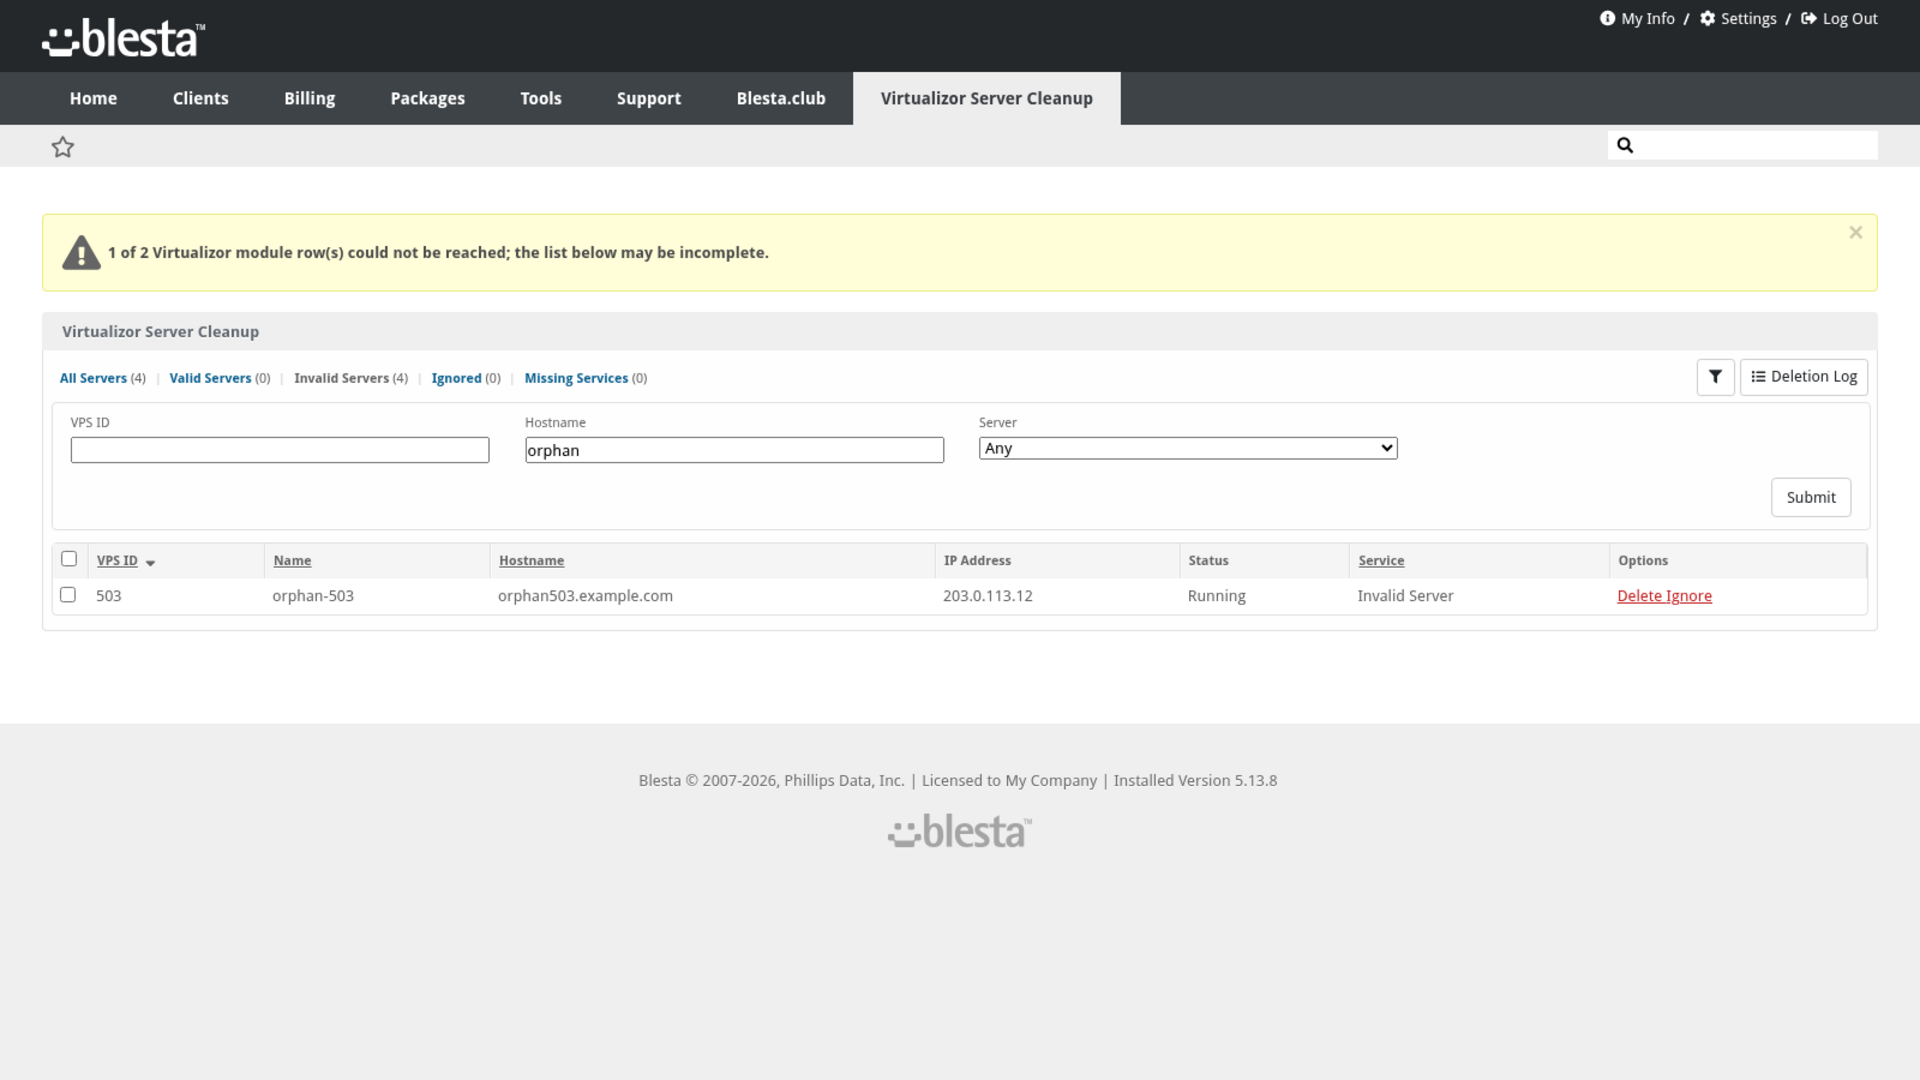This screenshot has width=1920, height=1080.
Task: Click the search magnifier icon
Action: [1625, 145]
